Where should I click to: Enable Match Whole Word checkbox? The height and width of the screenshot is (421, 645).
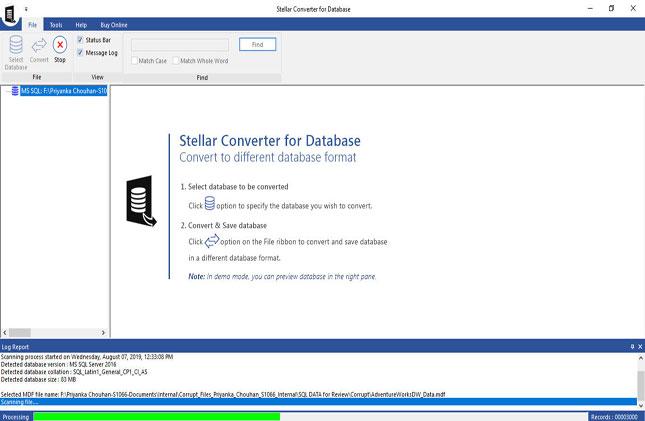tap(176, 60)
